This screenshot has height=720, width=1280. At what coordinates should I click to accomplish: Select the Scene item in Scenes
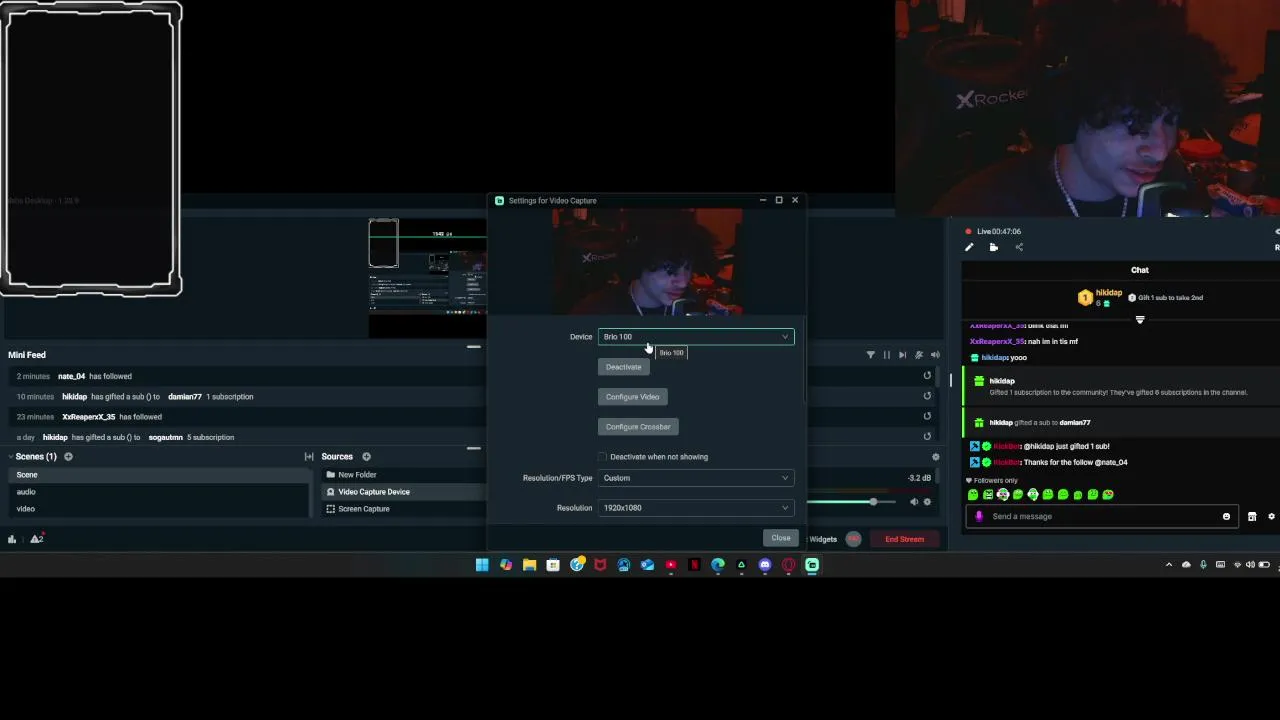click(x=158, y=475)
